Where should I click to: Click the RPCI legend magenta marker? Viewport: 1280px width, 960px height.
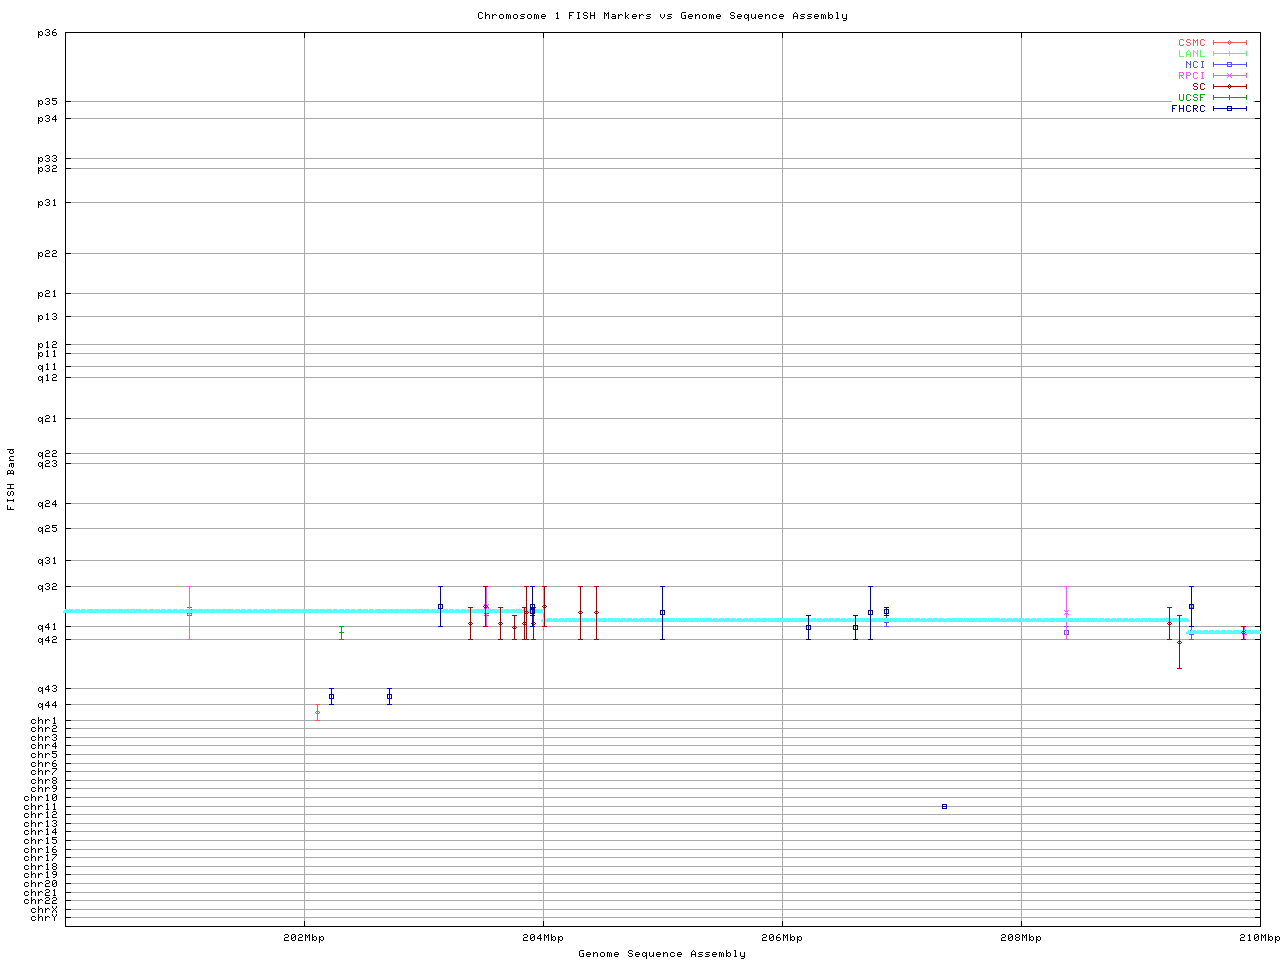pos(1229,76)
